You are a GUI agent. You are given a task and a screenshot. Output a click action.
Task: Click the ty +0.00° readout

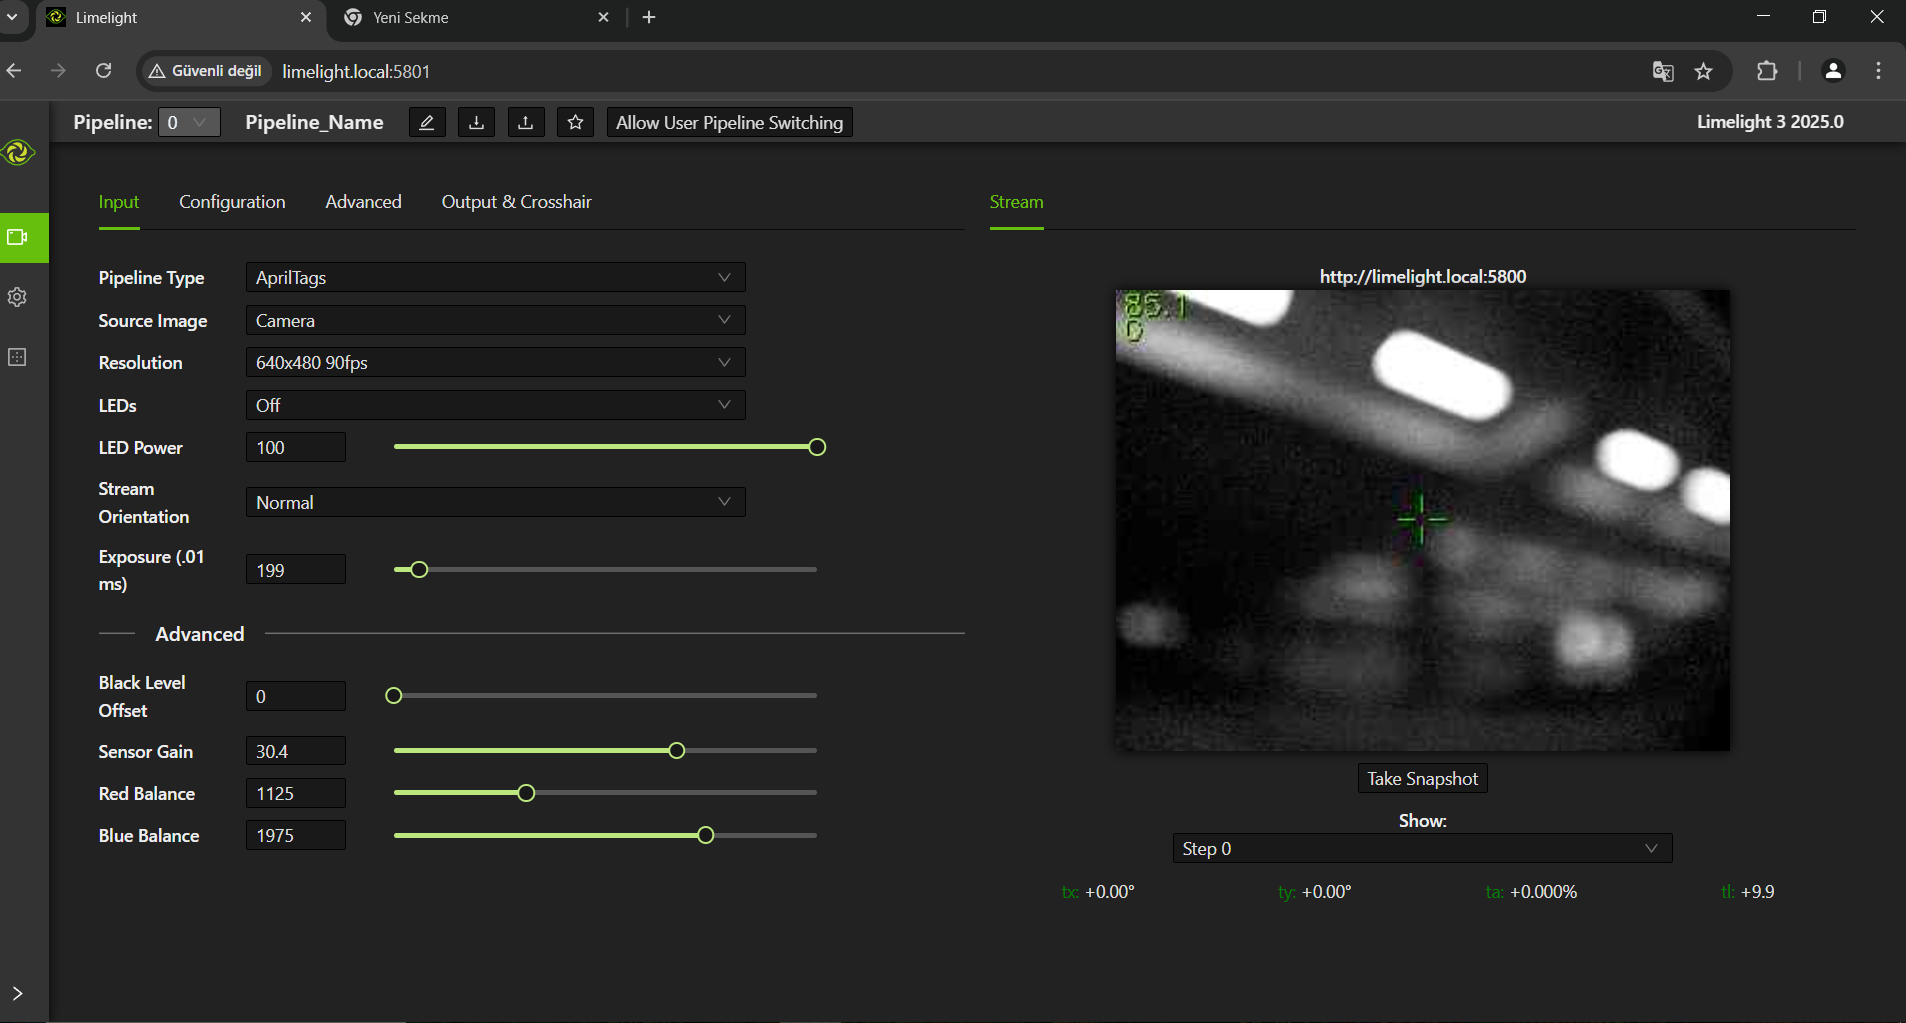tap(1314, 891)
